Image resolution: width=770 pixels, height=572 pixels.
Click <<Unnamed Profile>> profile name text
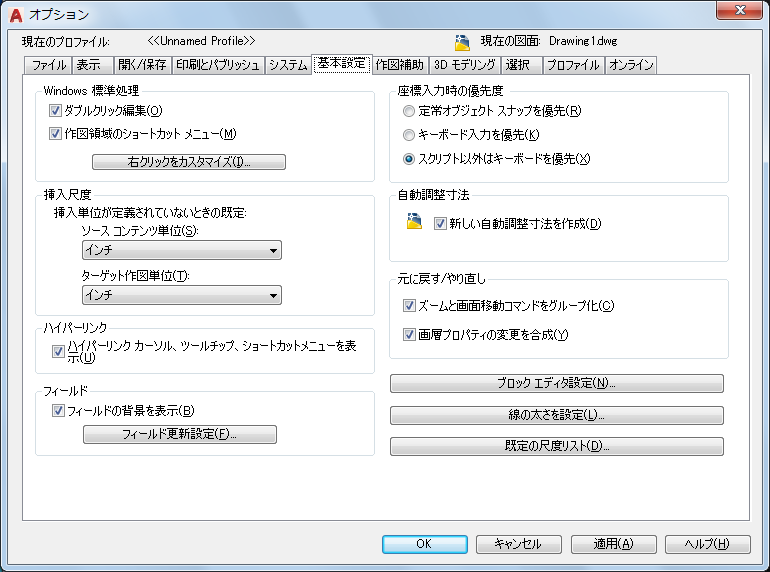pyautogui.click(x=201, y=41)
